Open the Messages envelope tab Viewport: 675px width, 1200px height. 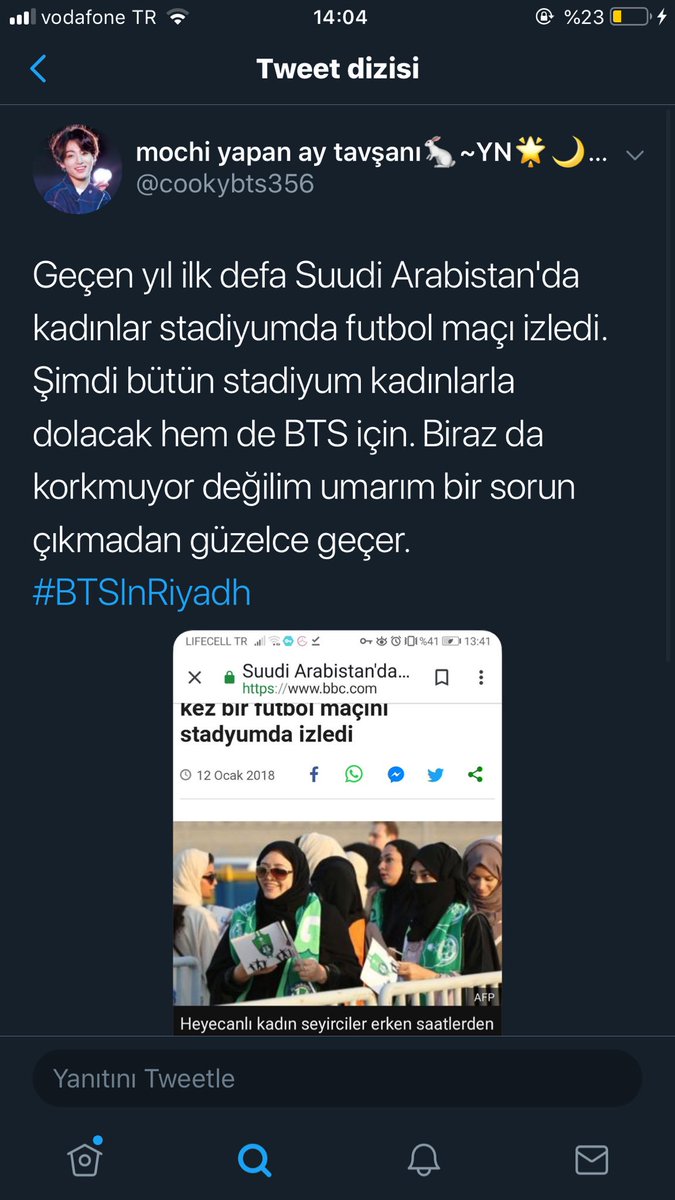[x=592, y=1159]
